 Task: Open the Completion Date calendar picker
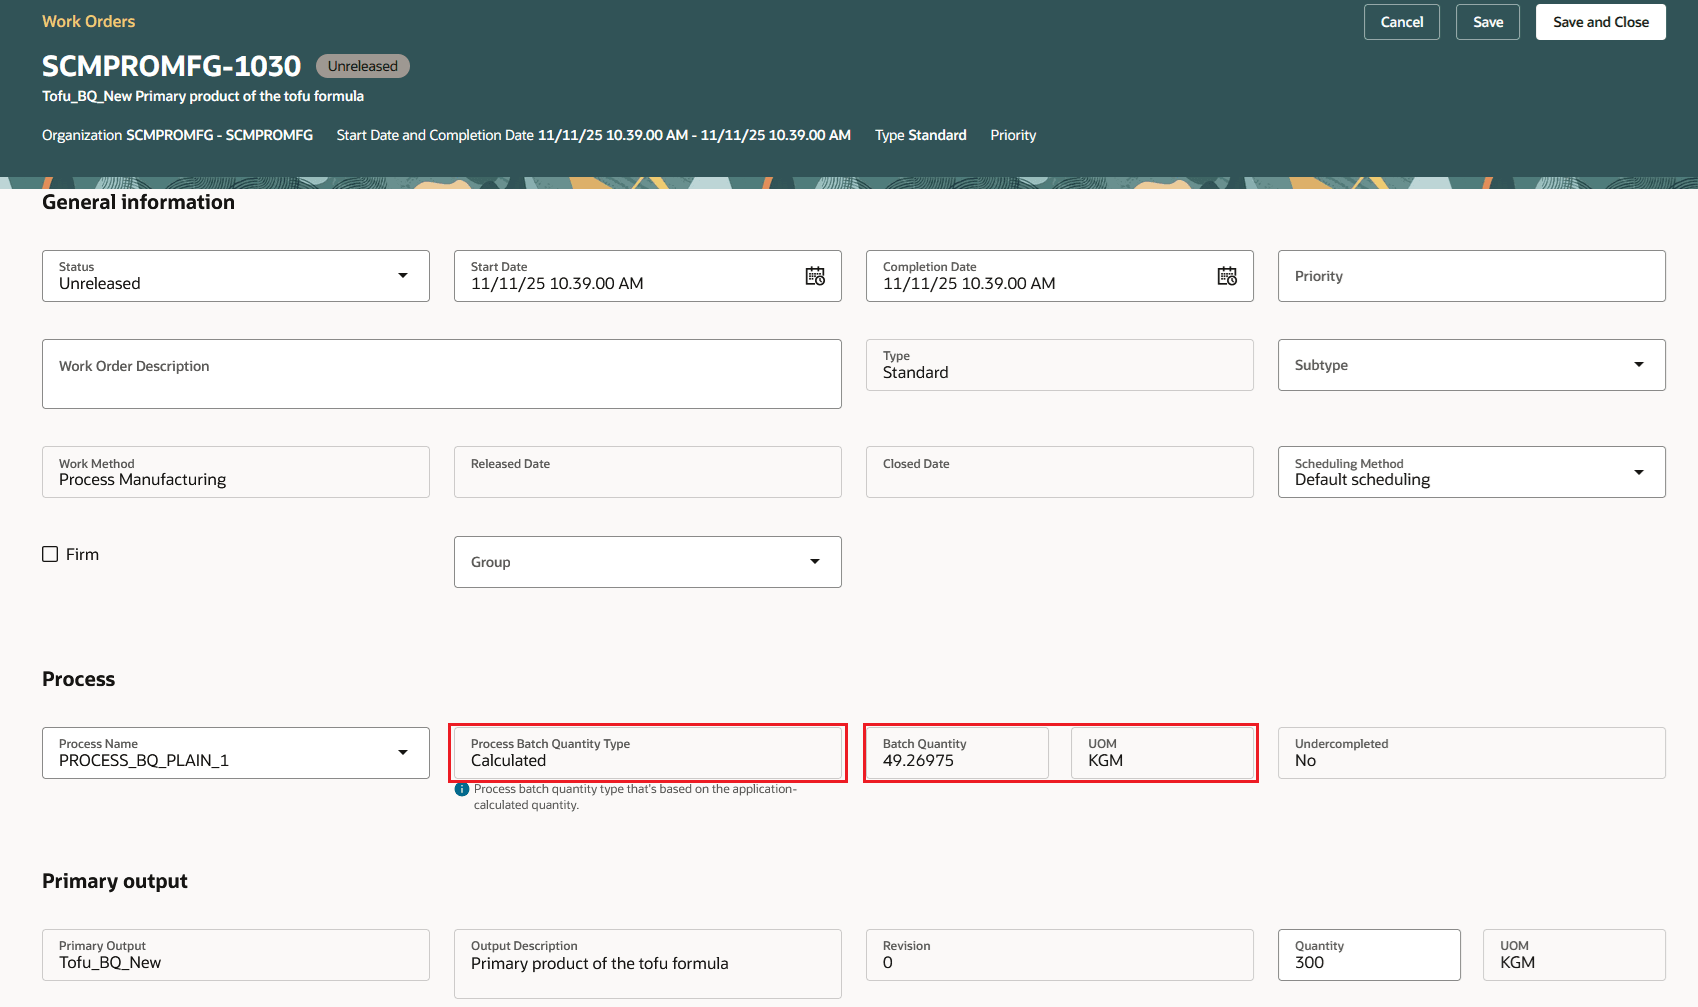pyautogui.click(x=1228, y=276)
